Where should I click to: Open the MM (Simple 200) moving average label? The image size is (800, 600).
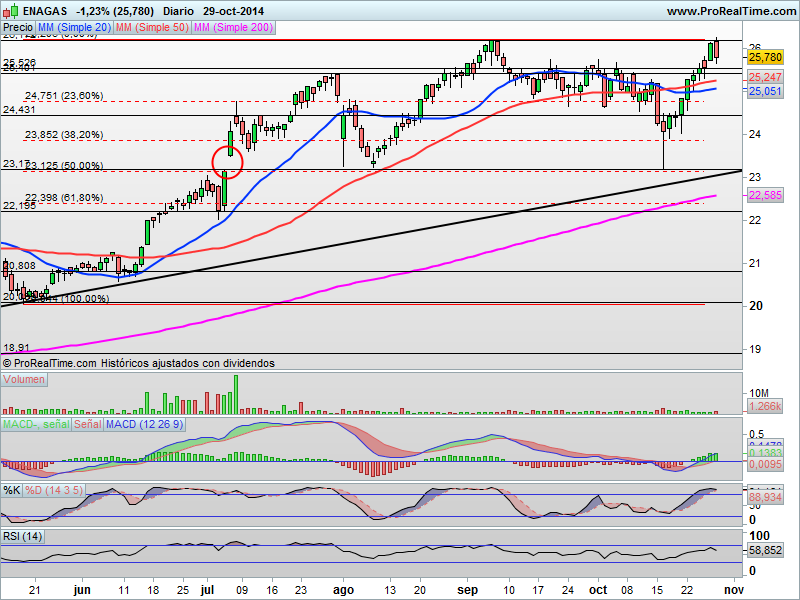pos(234,28)
